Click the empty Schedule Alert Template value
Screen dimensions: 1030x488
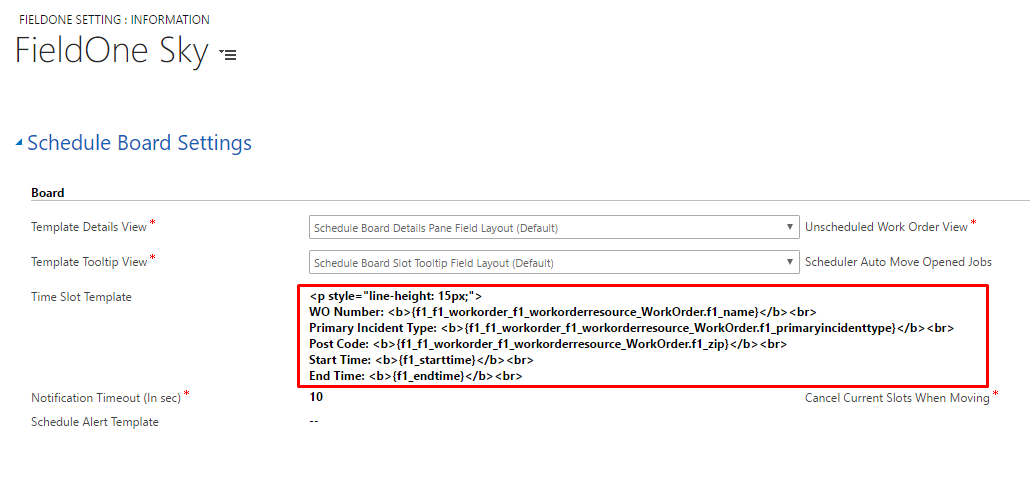pyautogui.click(x=314, y=422)
